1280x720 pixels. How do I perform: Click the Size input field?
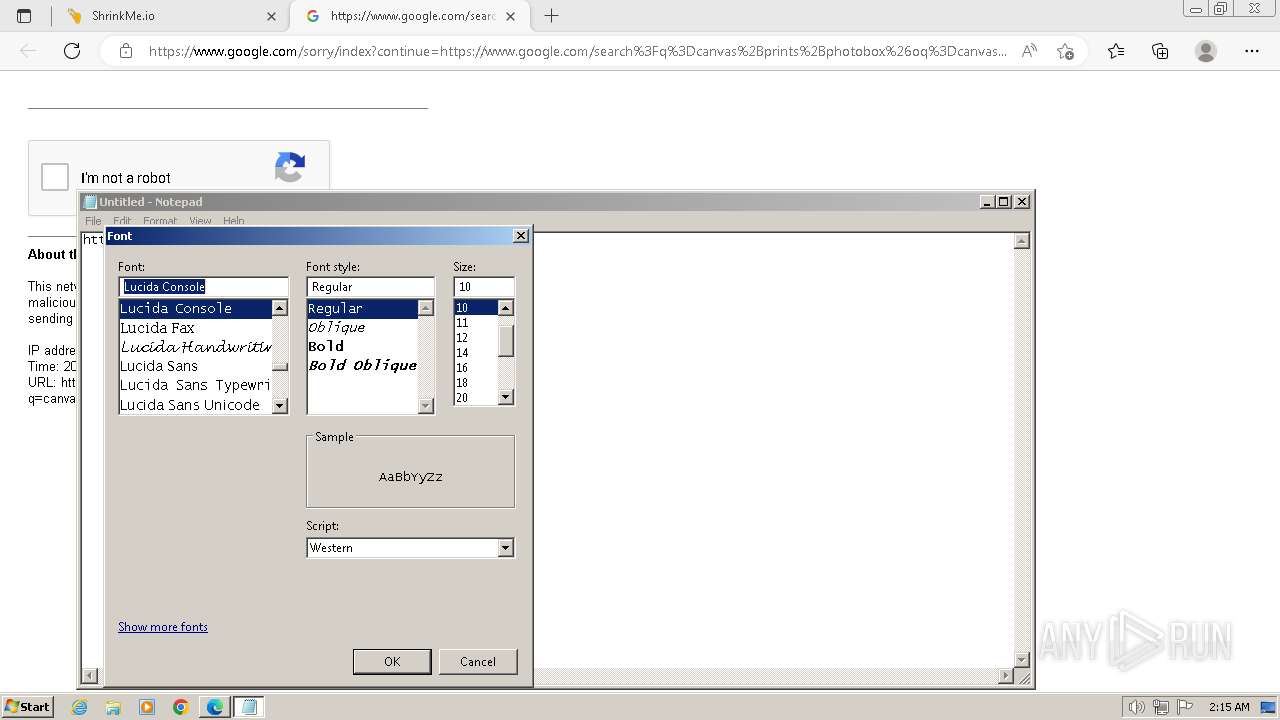484,286
